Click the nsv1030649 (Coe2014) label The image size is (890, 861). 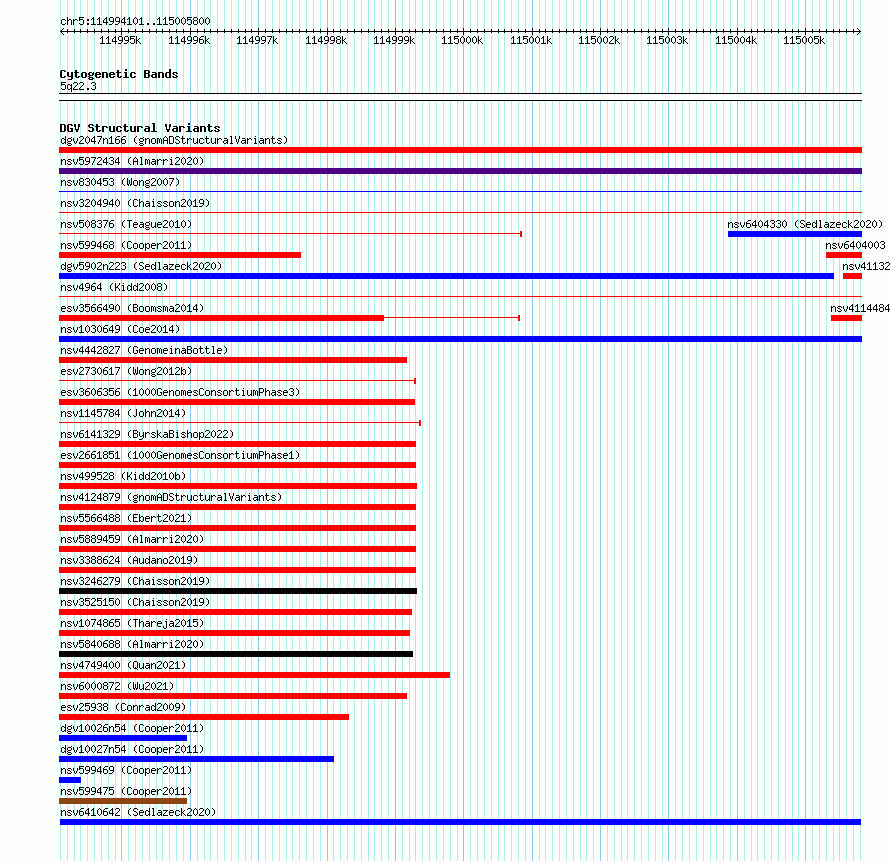tap(120, 329)
